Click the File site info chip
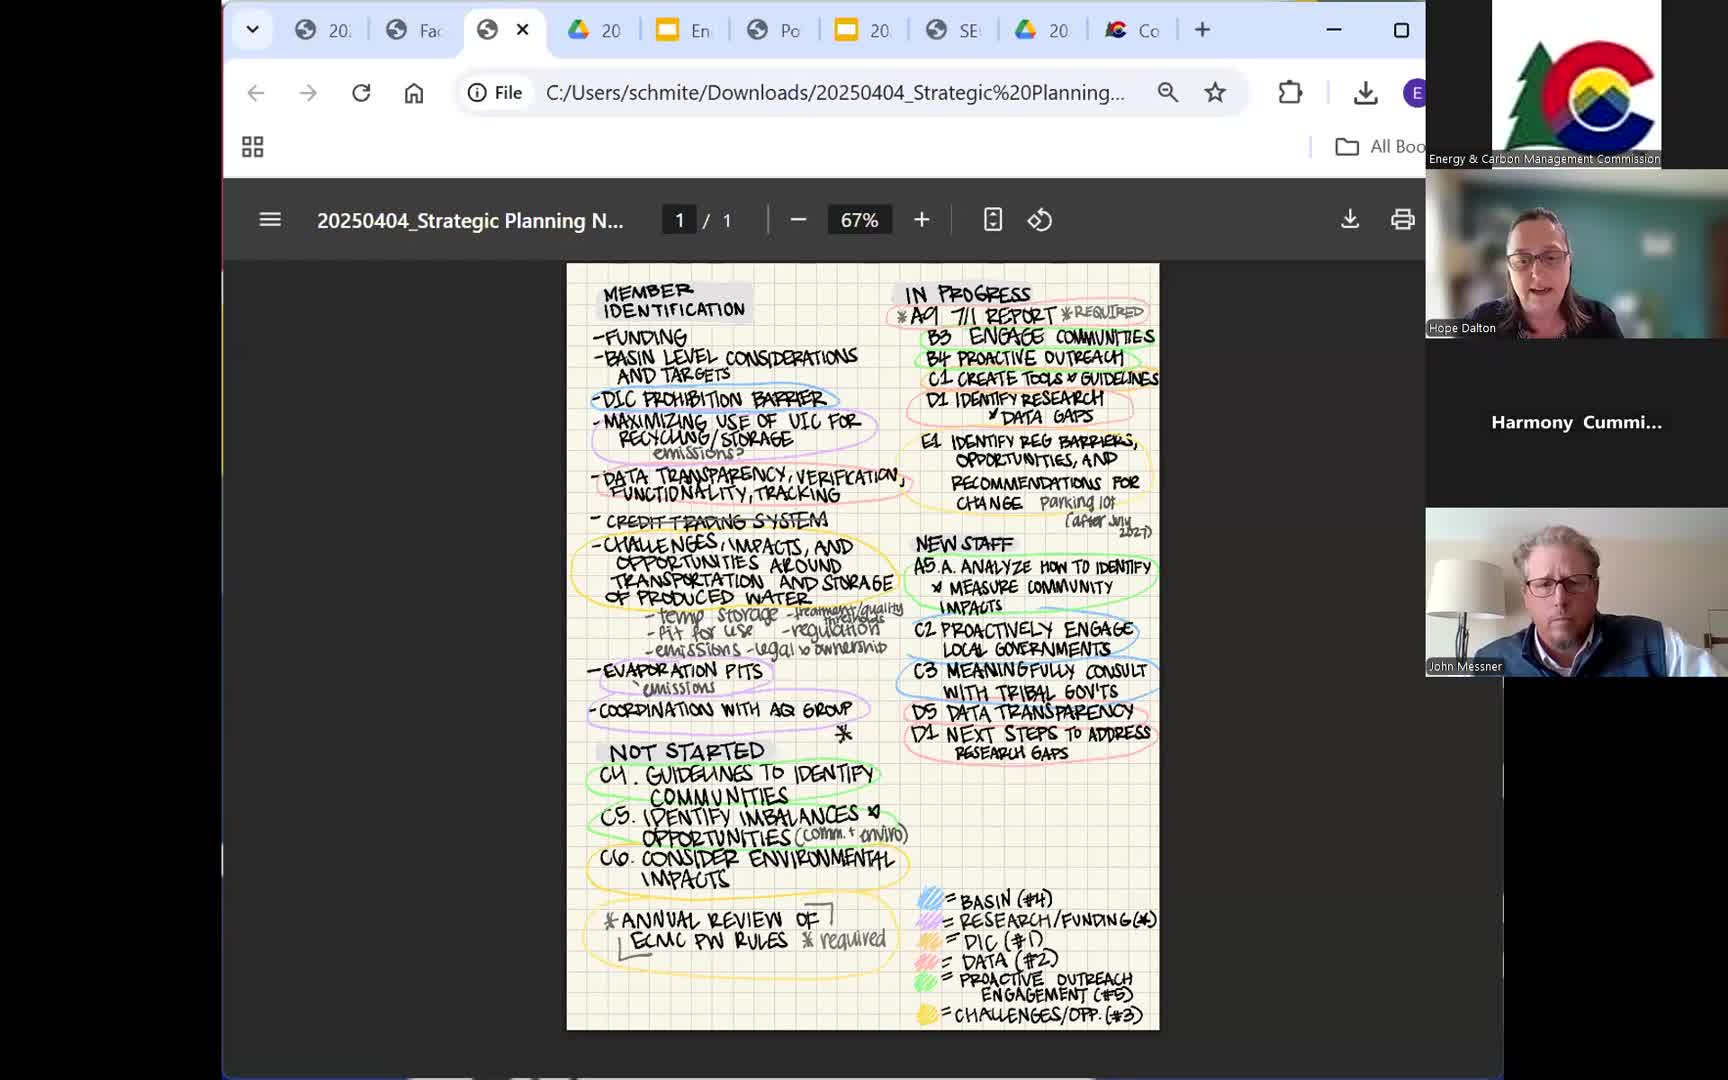 click(495, 93)
